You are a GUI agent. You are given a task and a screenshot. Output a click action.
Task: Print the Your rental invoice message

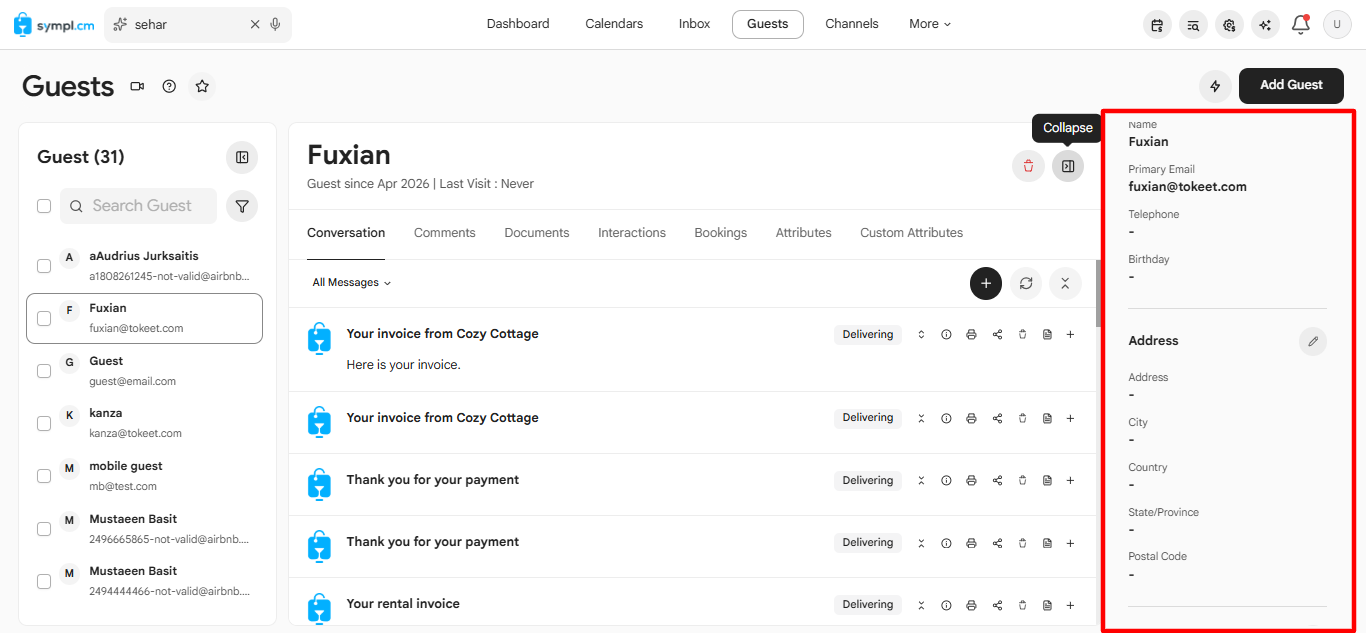(971, 605)
